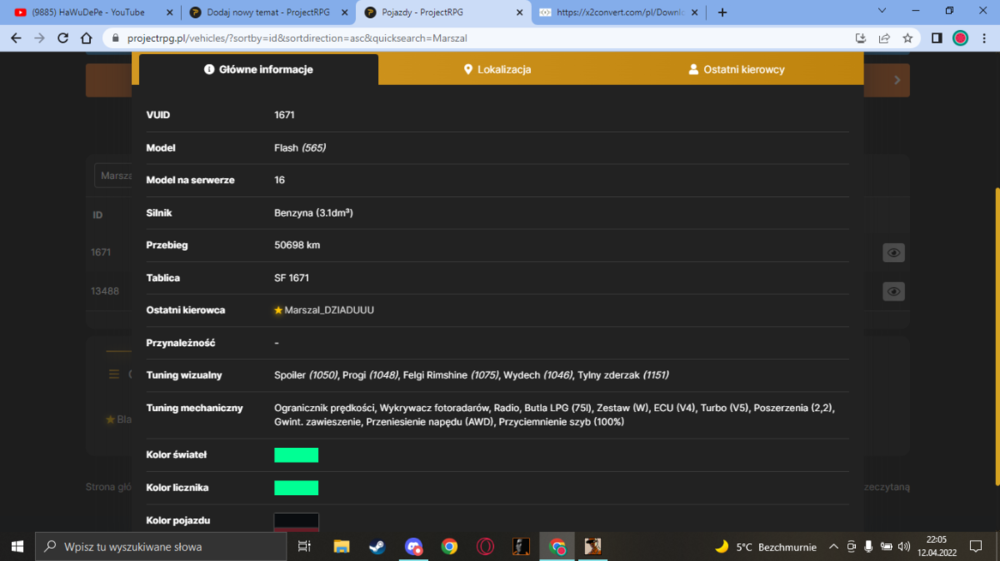The width and height of the screenshot is (1000, 561).
Task: Click plate value SF 1671
Action: 291,278
